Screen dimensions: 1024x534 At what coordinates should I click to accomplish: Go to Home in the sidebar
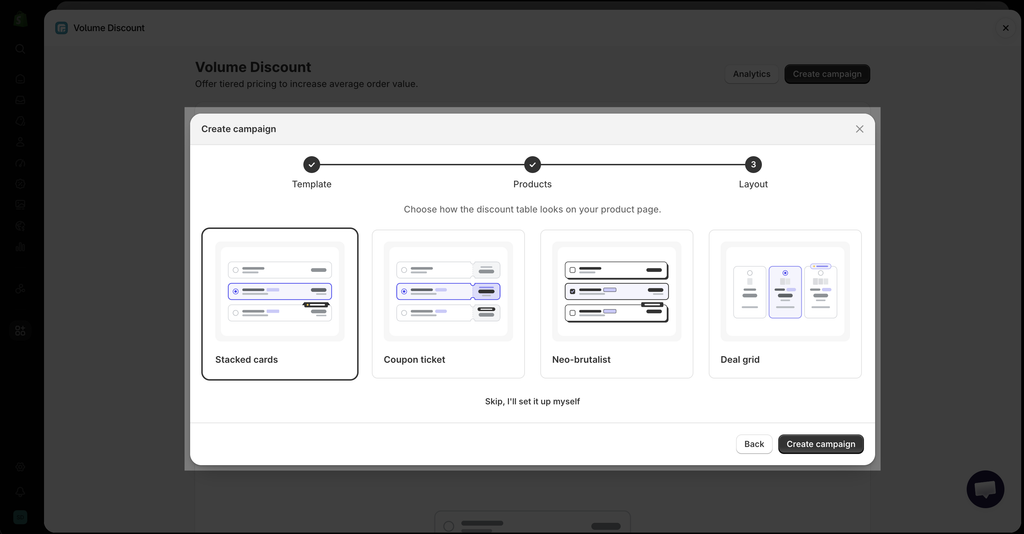click(x=20, y=79)
